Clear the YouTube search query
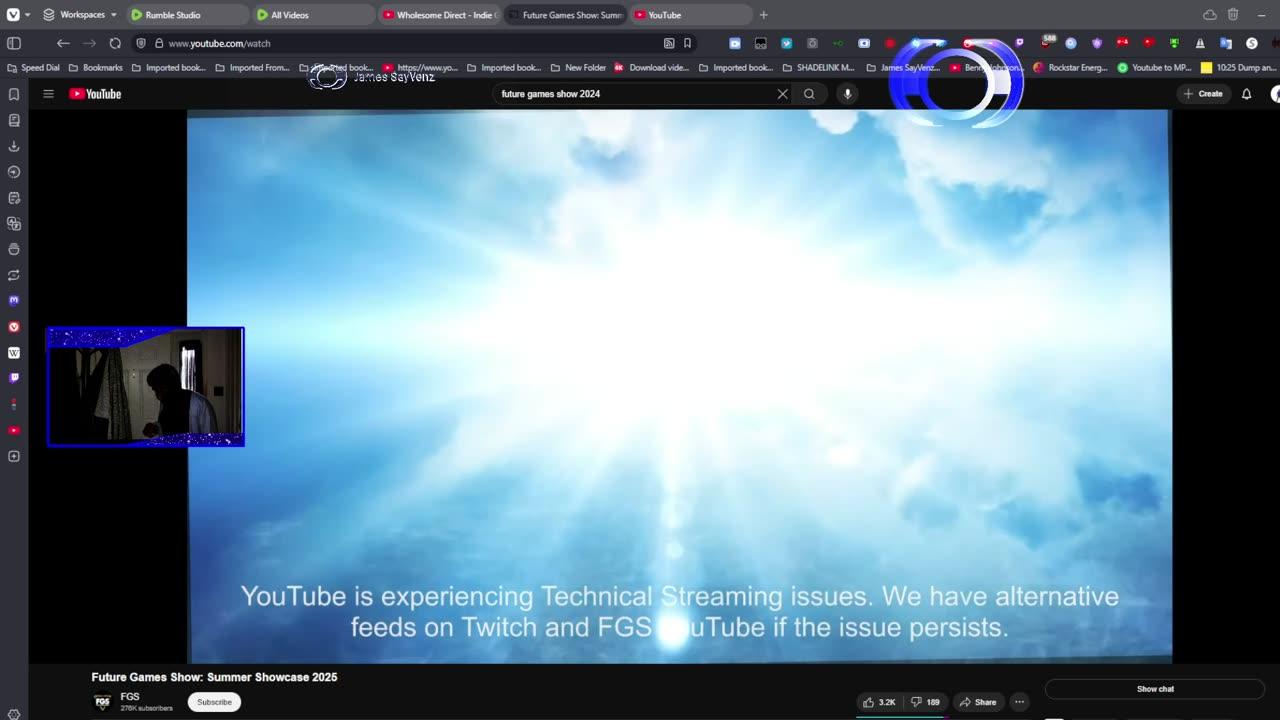 tap(783, 94)
